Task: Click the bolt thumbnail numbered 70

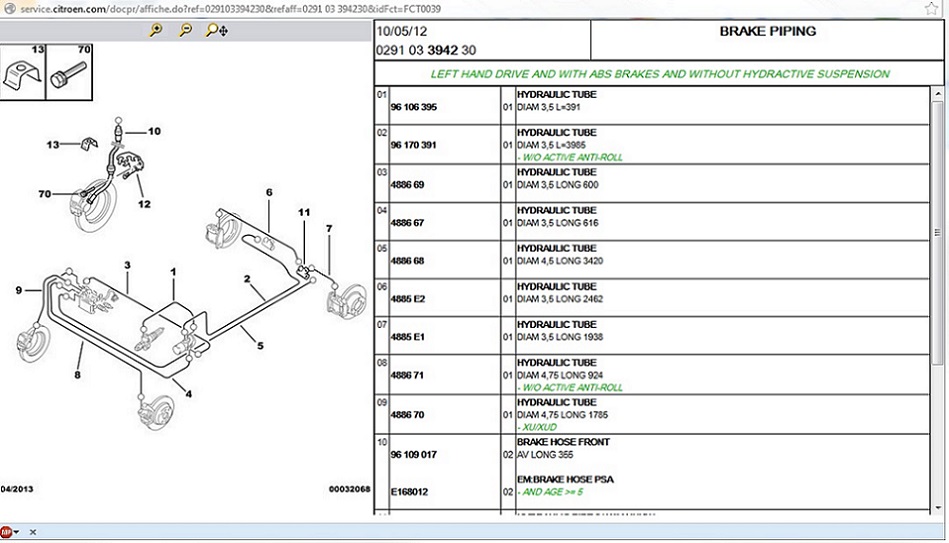Action: pyautogui.click(x=71, y=74)
